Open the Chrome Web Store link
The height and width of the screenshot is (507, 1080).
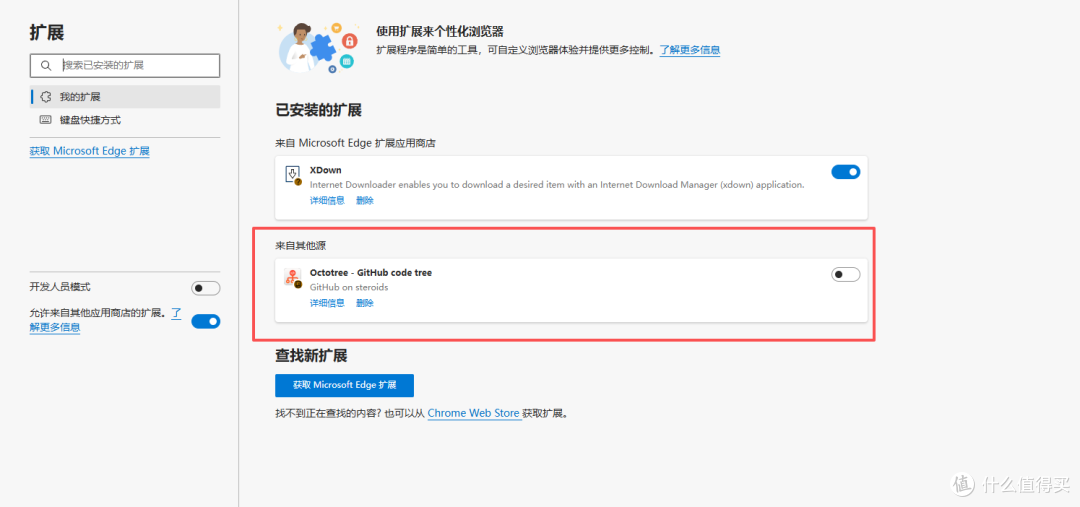click(x=473, y=414)
